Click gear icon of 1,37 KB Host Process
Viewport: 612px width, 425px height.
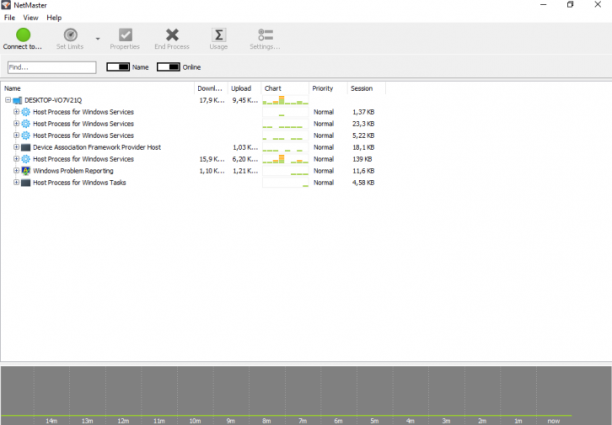(26, 112)
